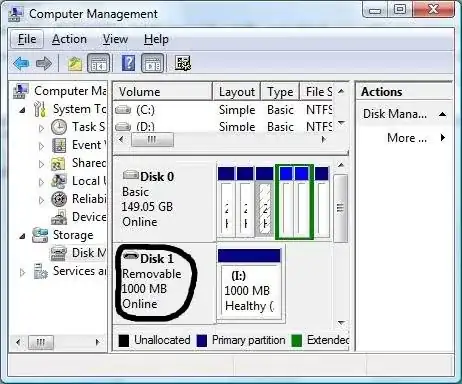
Task: Click Extended partition green legend swatch
Action: (x=296, y=340)
